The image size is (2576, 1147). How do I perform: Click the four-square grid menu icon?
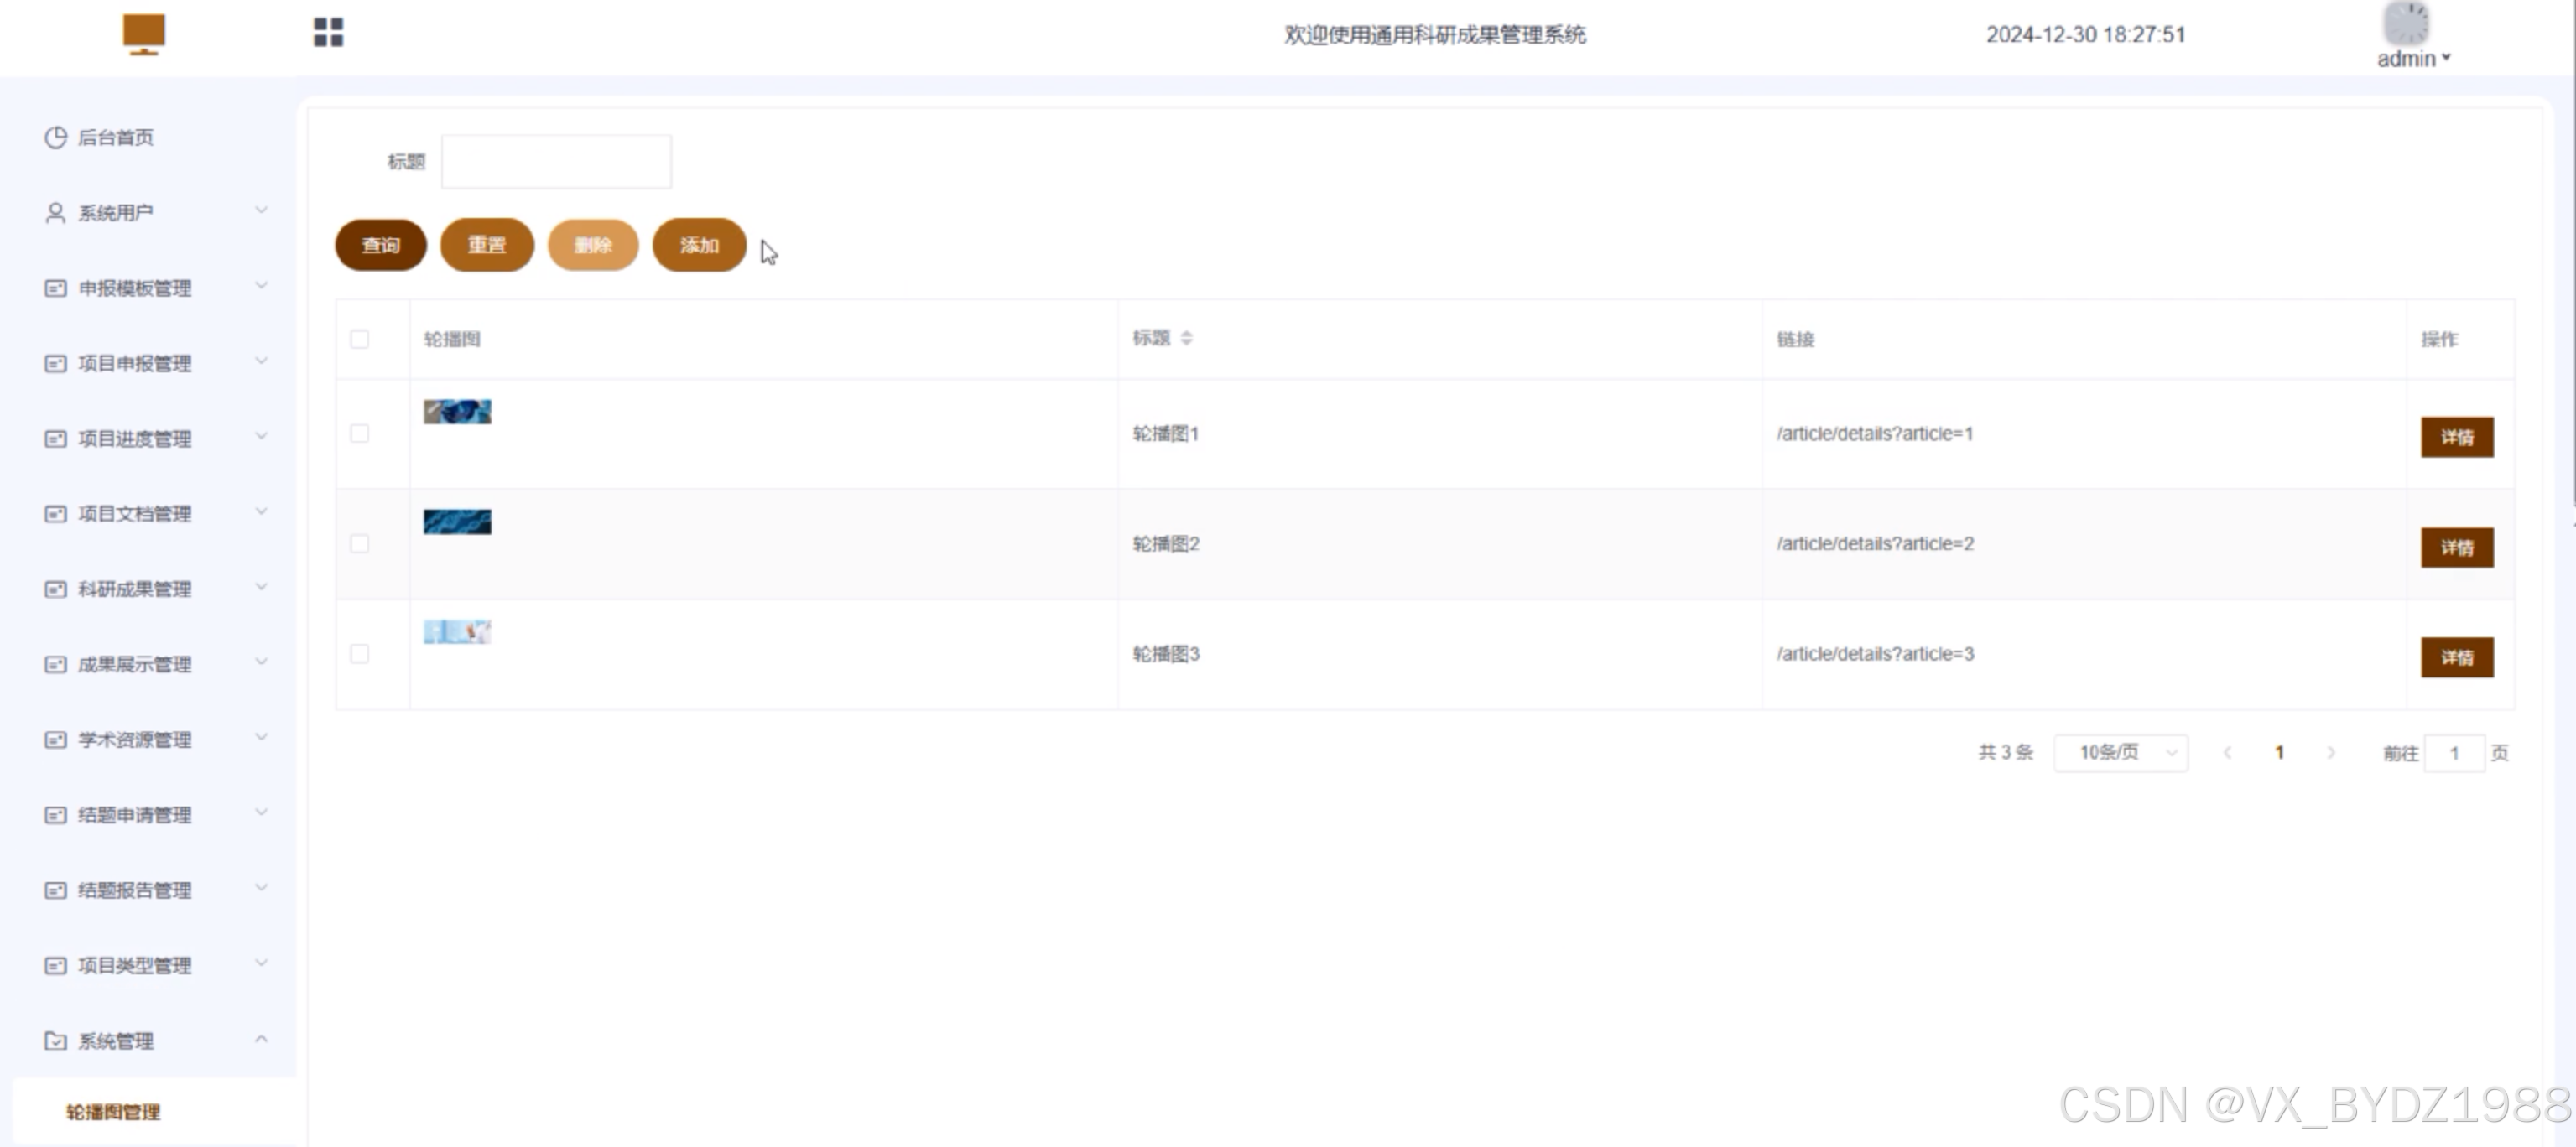pyautogui.click(x=328, y=32)
